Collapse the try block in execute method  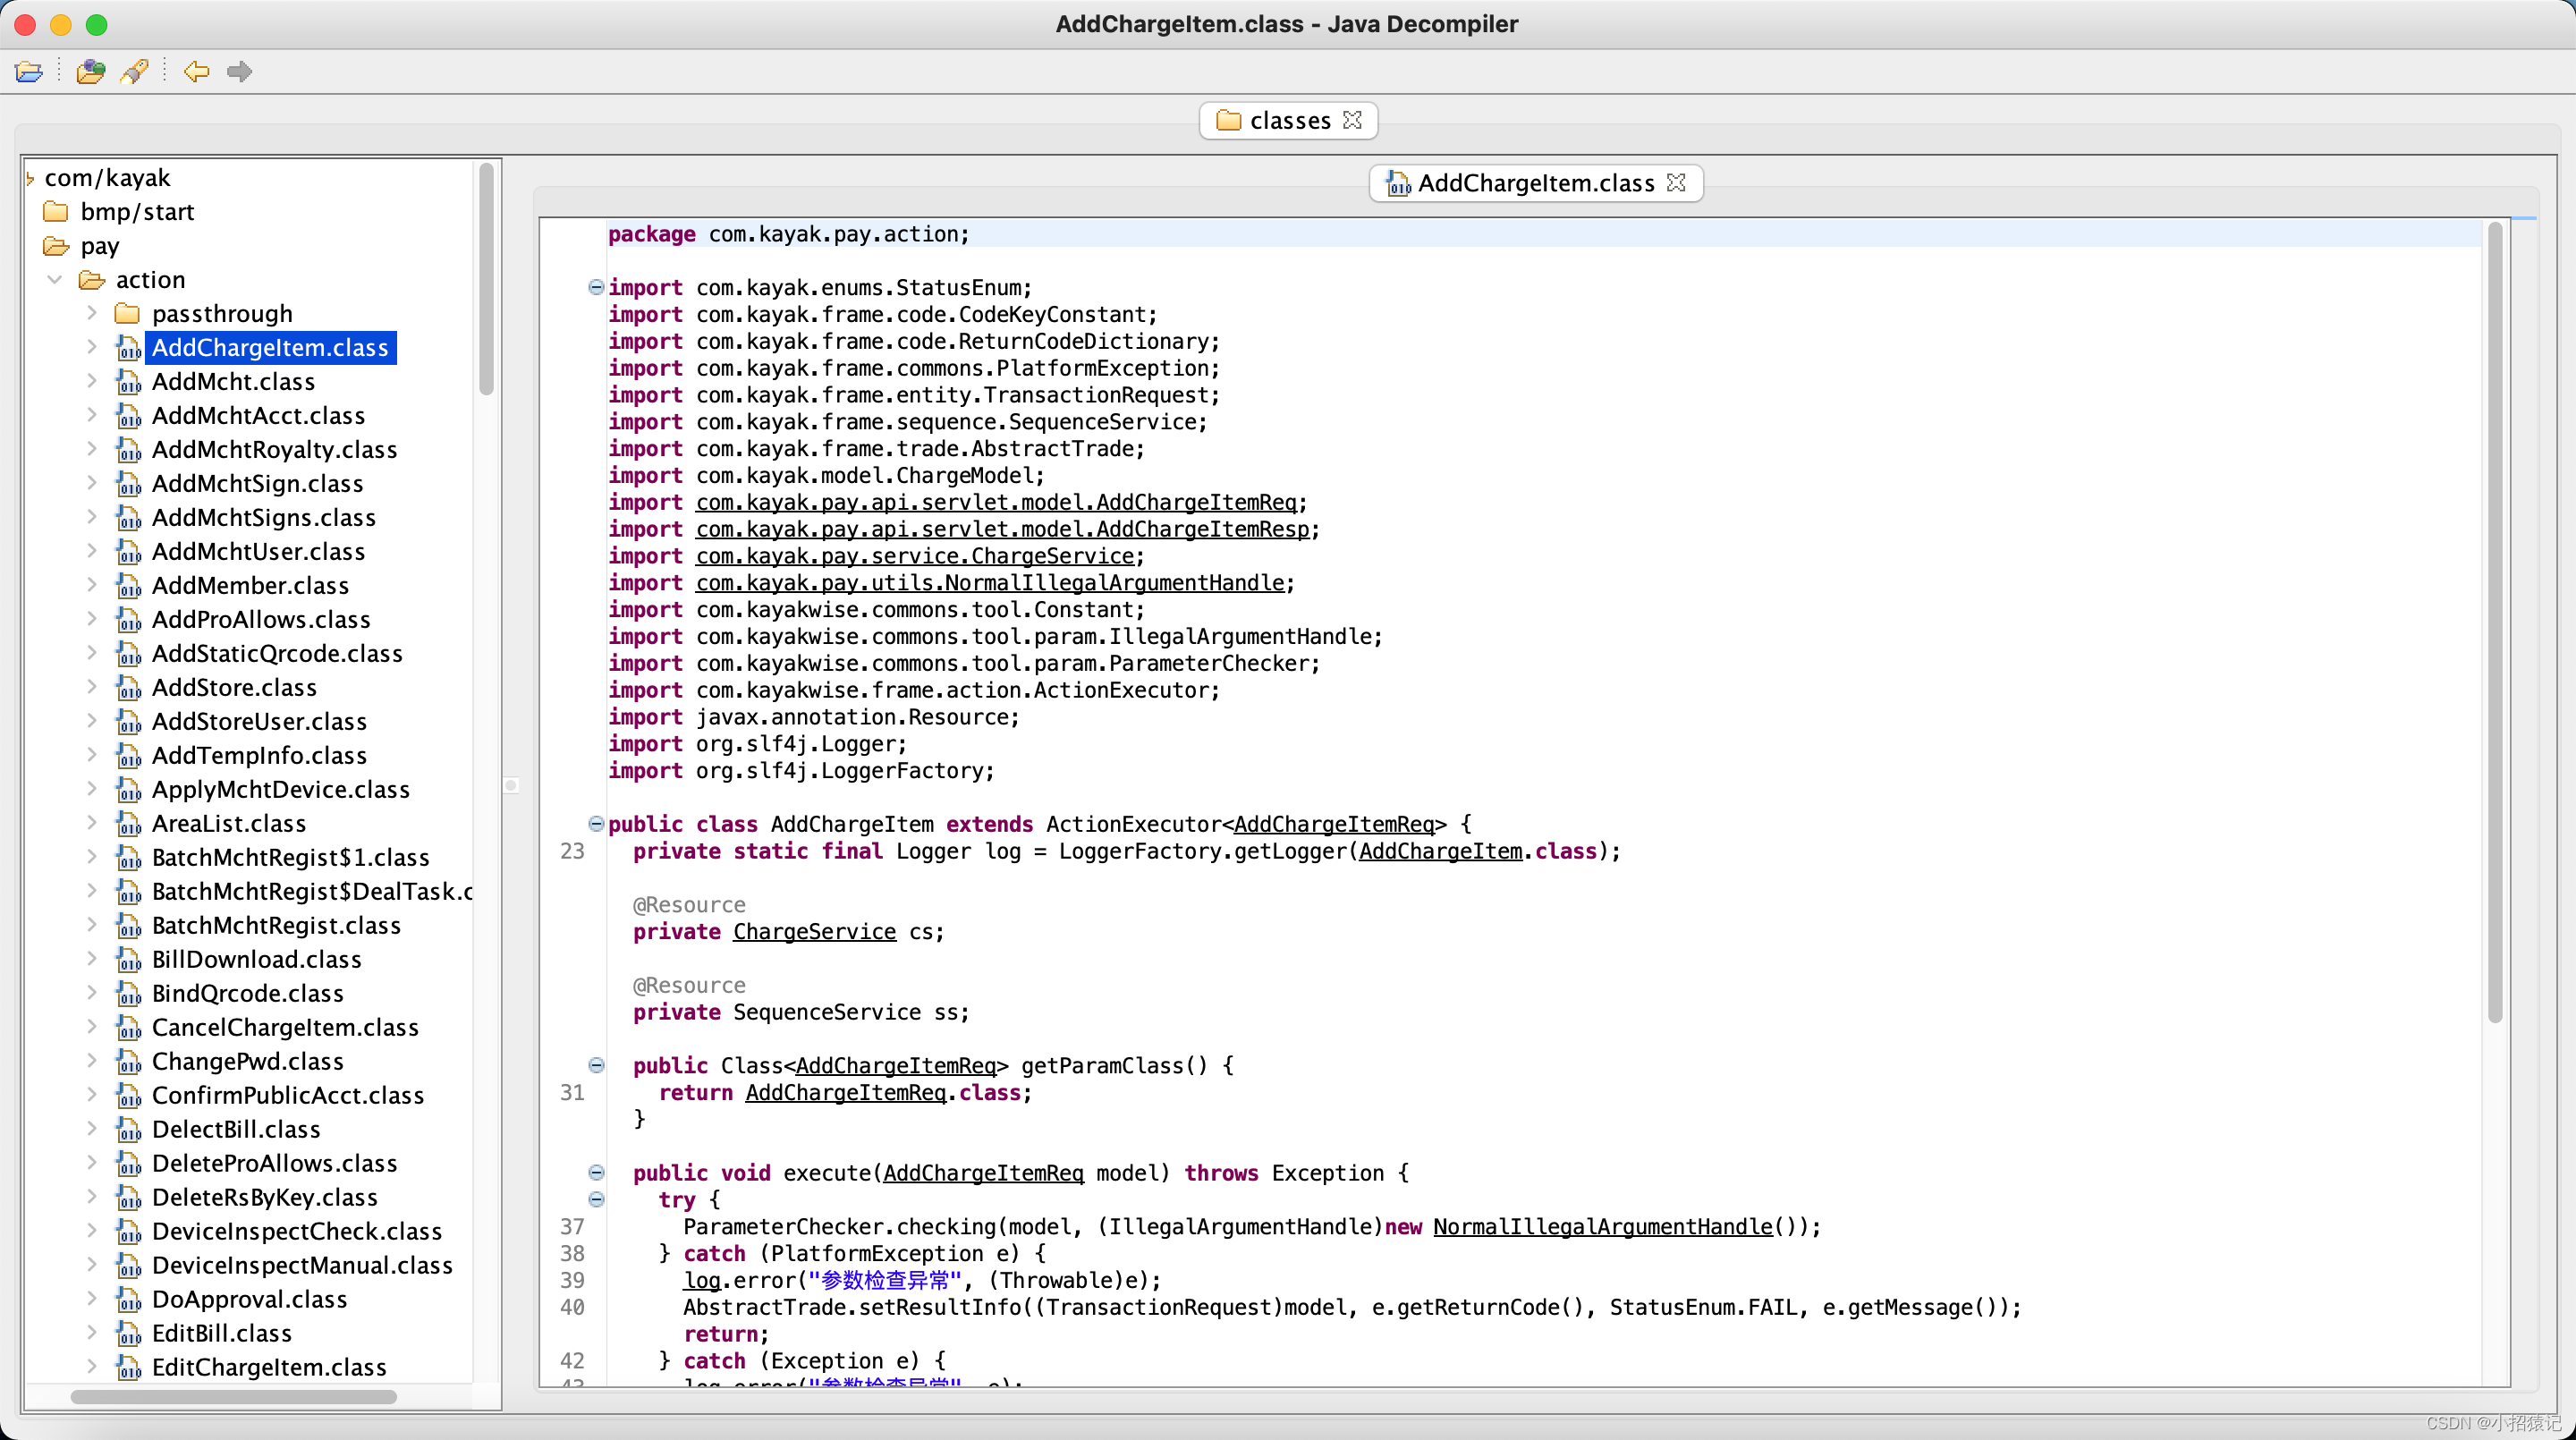click(597, 1200)
